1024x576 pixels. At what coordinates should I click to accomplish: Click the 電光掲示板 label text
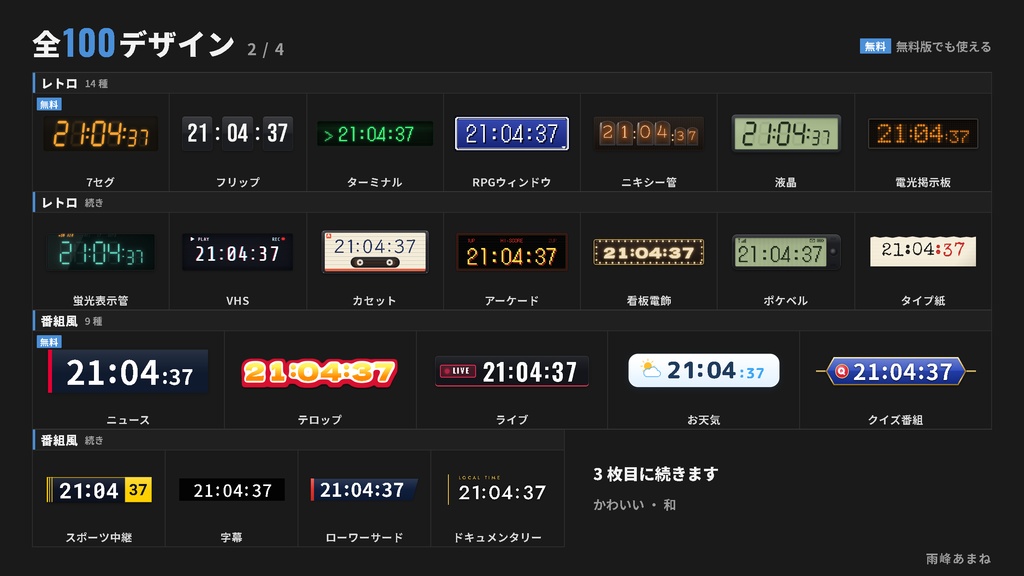923,182
